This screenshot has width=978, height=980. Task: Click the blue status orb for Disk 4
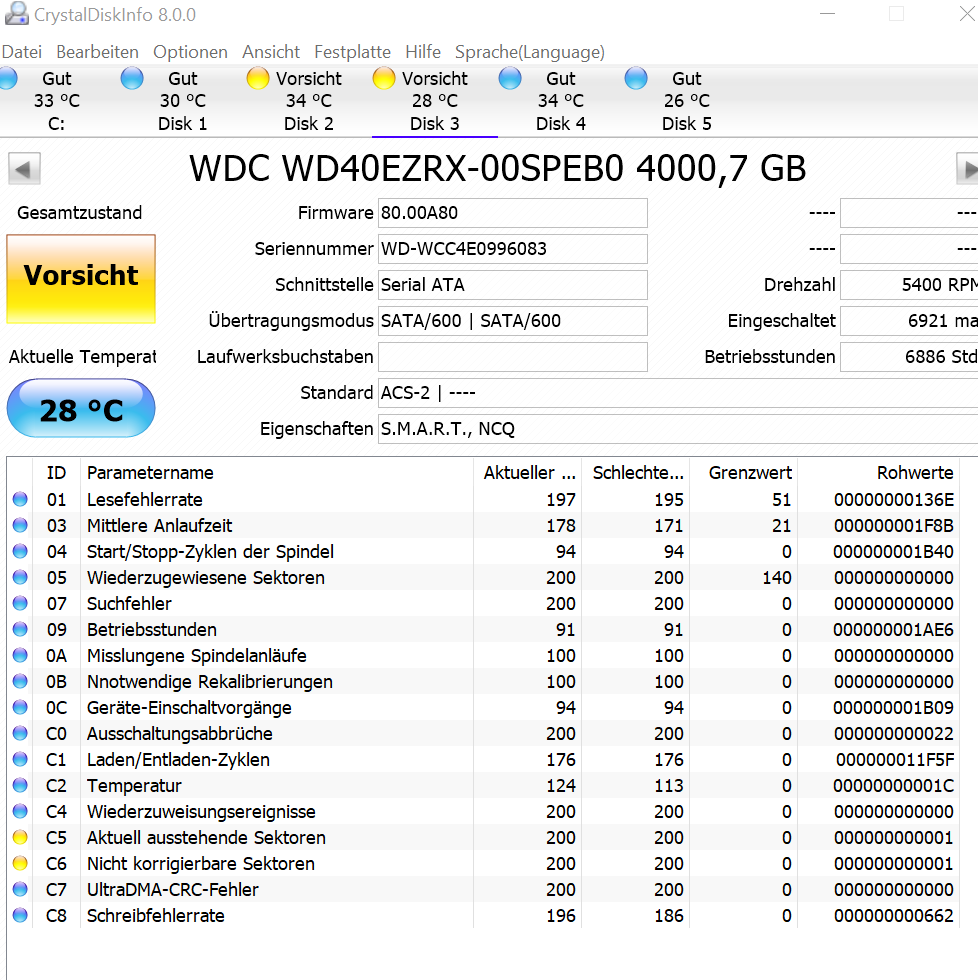(x=510, y=79)
